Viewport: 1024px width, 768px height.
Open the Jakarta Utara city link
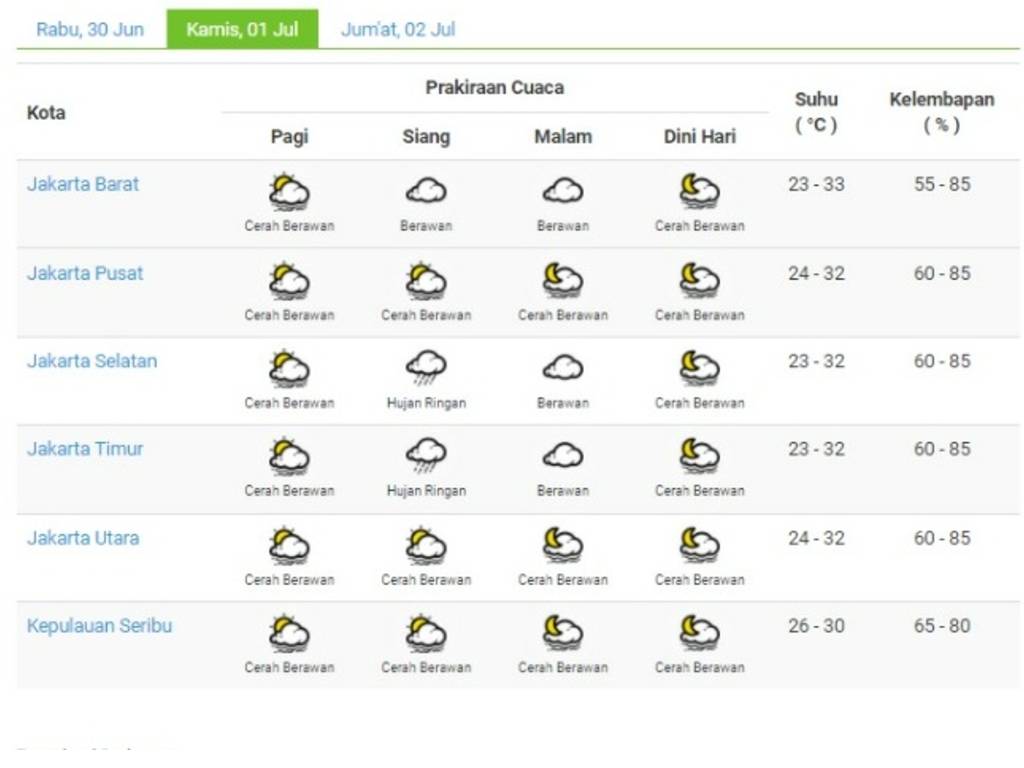coord(83,538)
